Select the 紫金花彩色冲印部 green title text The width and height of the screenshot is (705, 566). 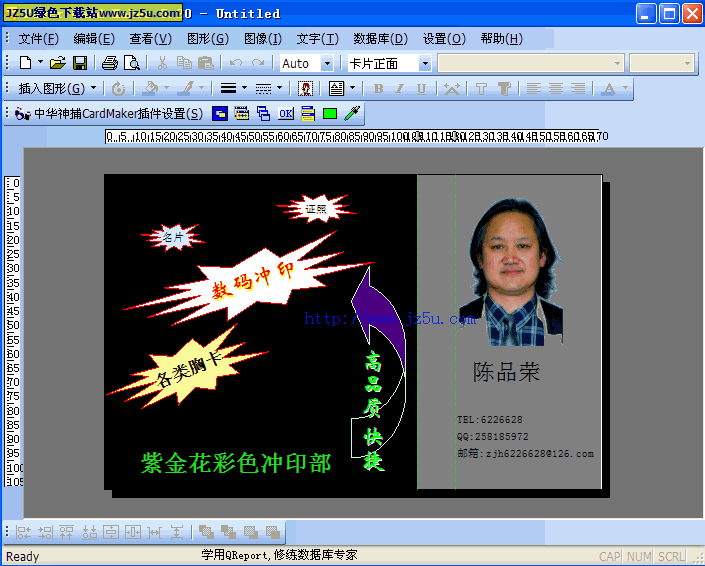pos(236,463)
